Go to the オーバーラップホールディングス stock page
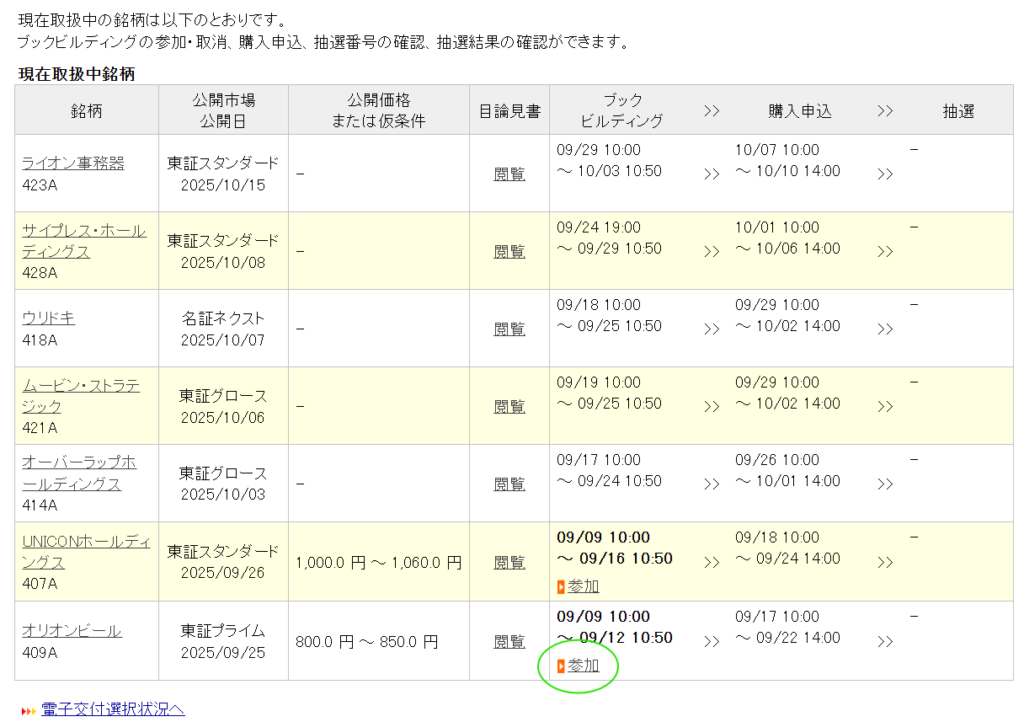The image size is (1024, 722). click(x=79, y=473)
